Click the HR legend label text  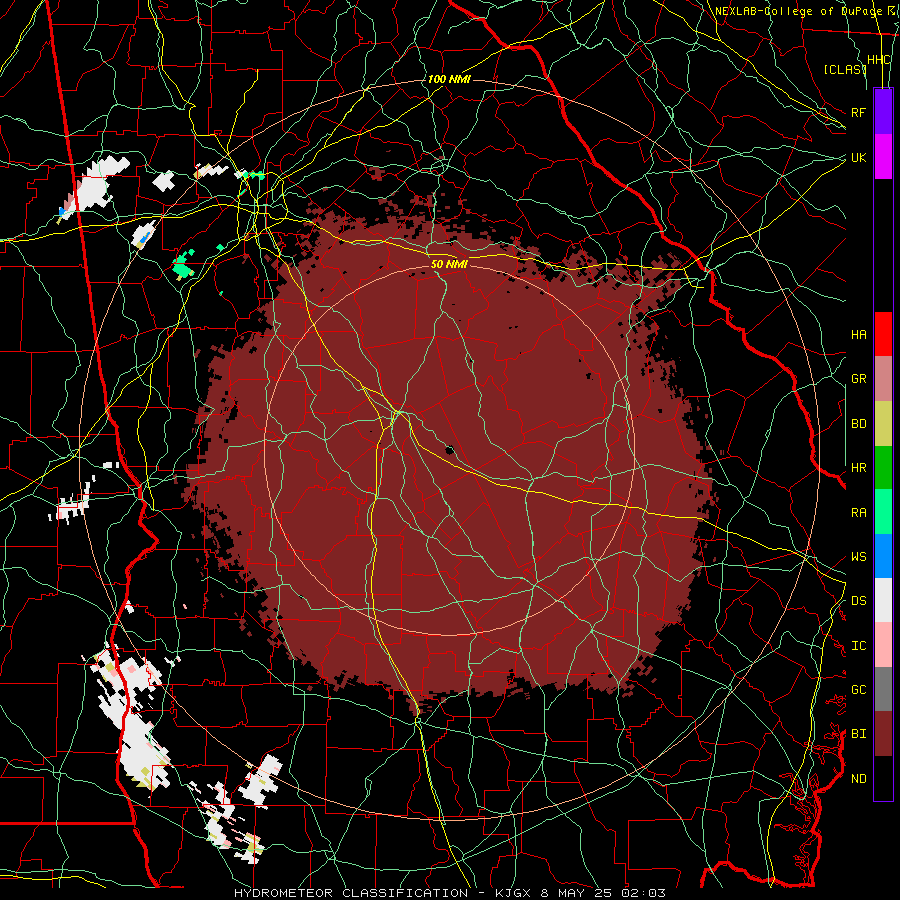click(858, 468)
